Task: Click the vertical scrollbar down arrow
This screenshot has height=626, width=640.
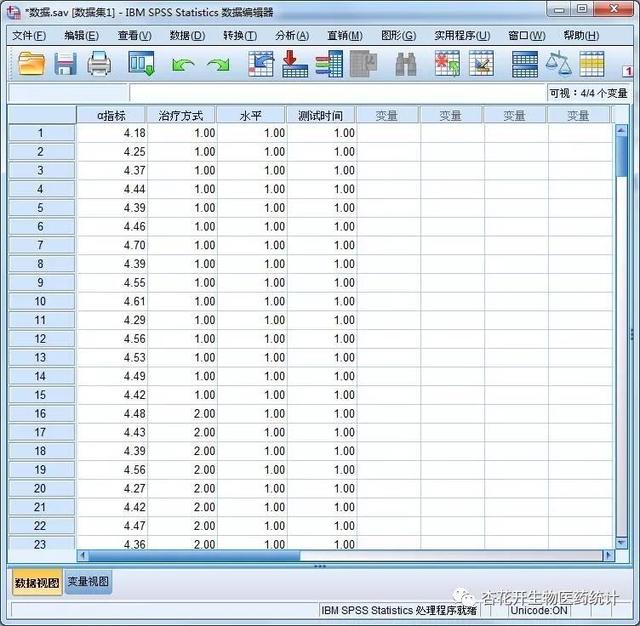Action: click(x=621, y=542)
